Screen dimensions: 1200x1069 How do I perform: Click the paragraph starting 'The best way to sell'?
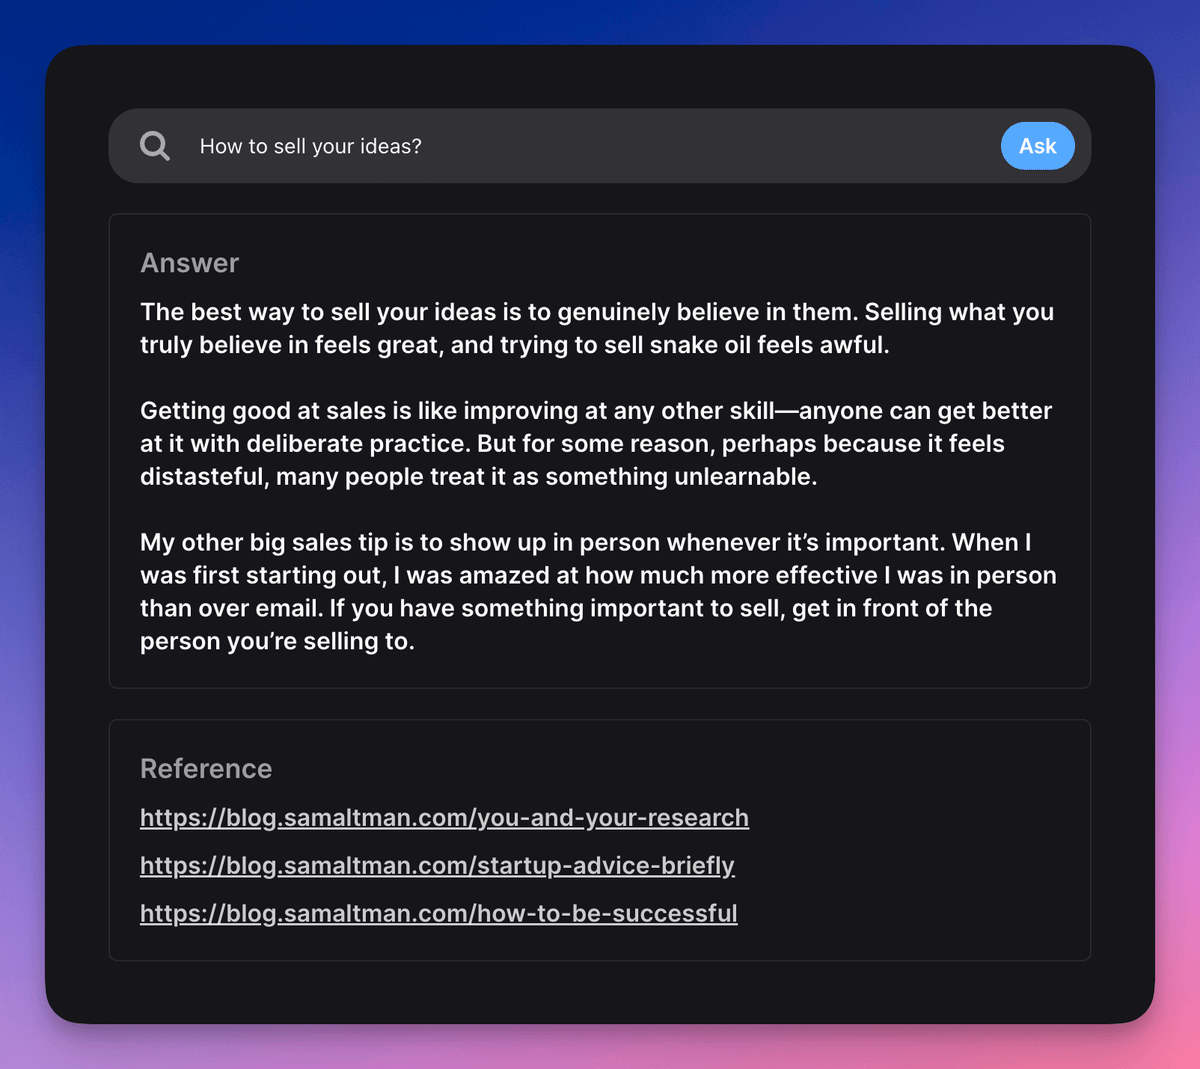(597, 328)
